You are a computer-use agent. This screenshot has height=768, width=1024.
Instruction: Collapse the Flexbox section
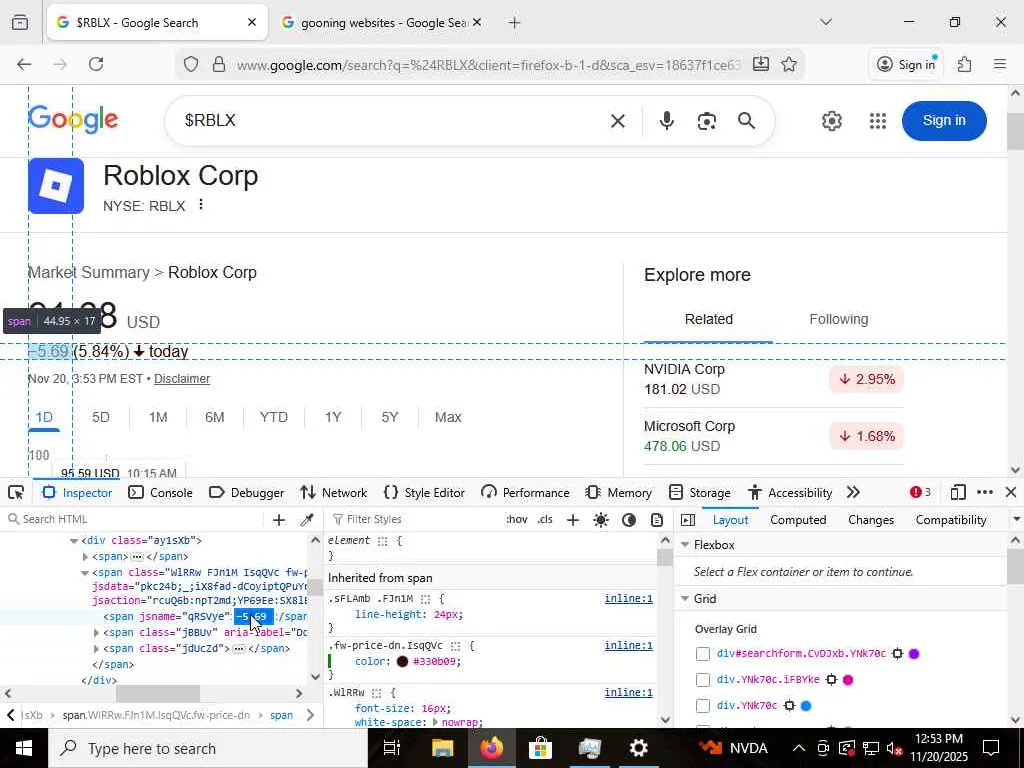(x=685, y=545)
